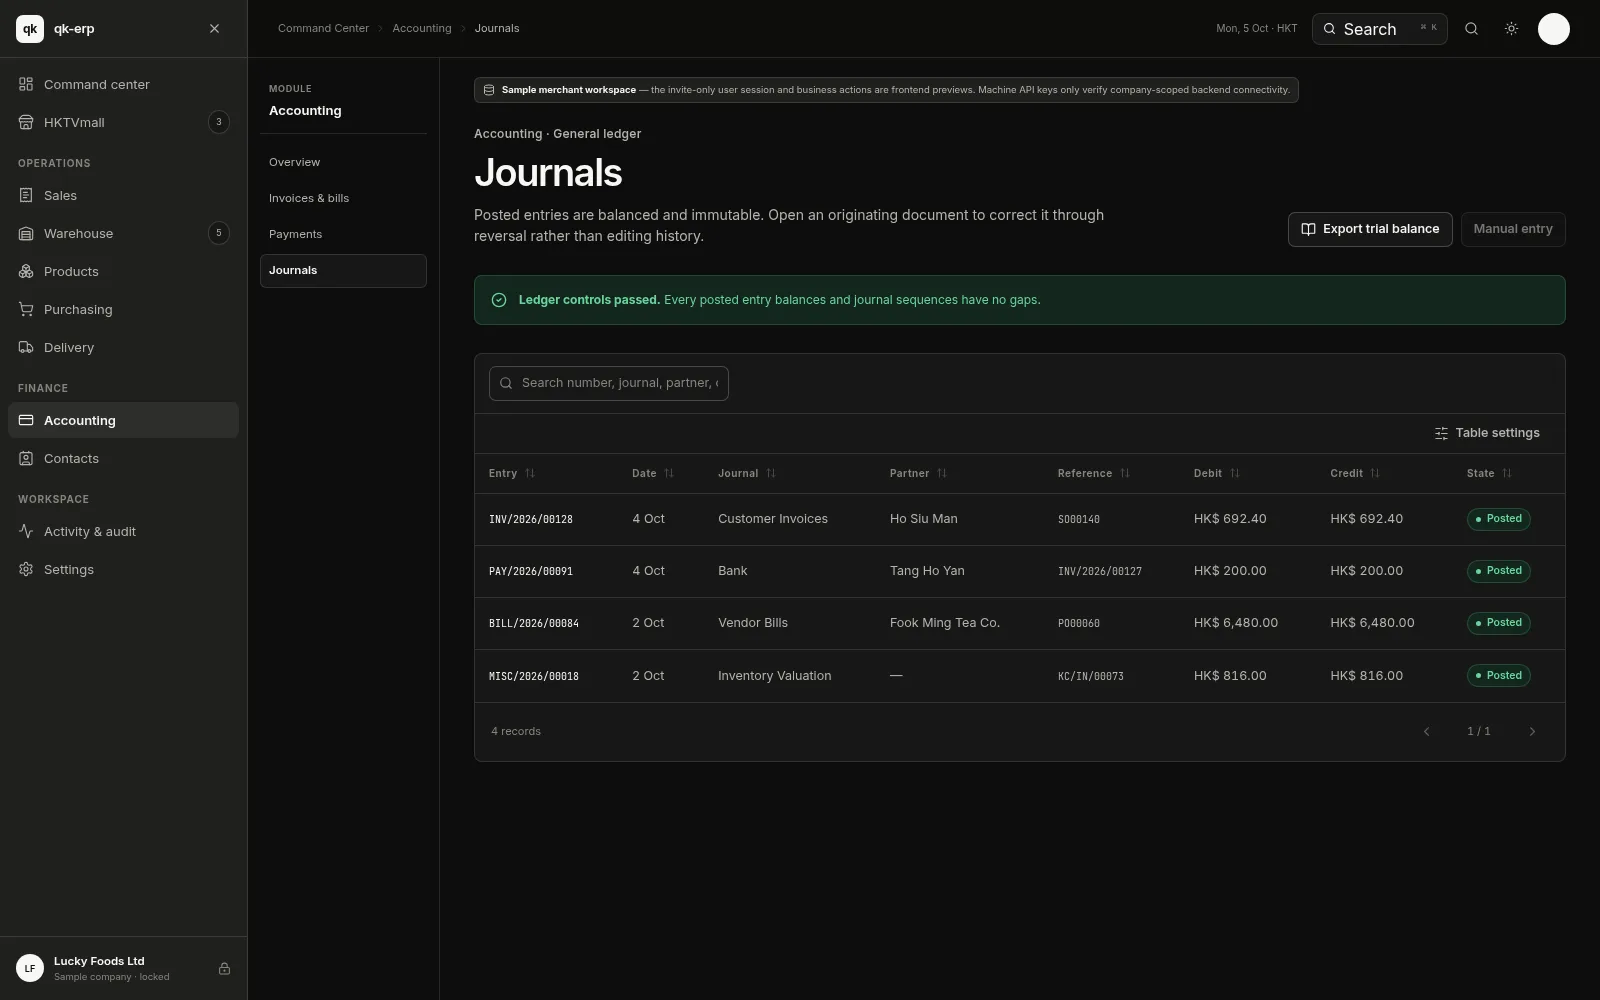Click the Warehouse badge showing 5

pos(219,233)
